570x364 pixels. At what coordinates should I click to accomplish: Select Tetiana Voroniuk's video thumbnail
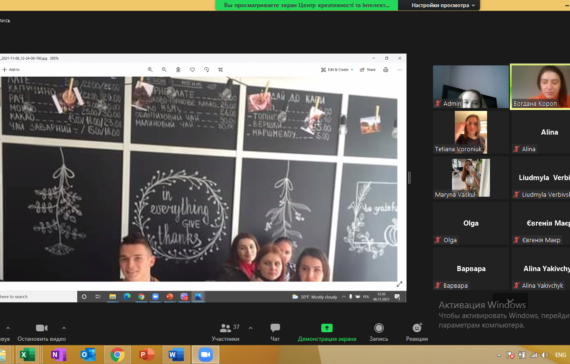[x=471, y=132]
